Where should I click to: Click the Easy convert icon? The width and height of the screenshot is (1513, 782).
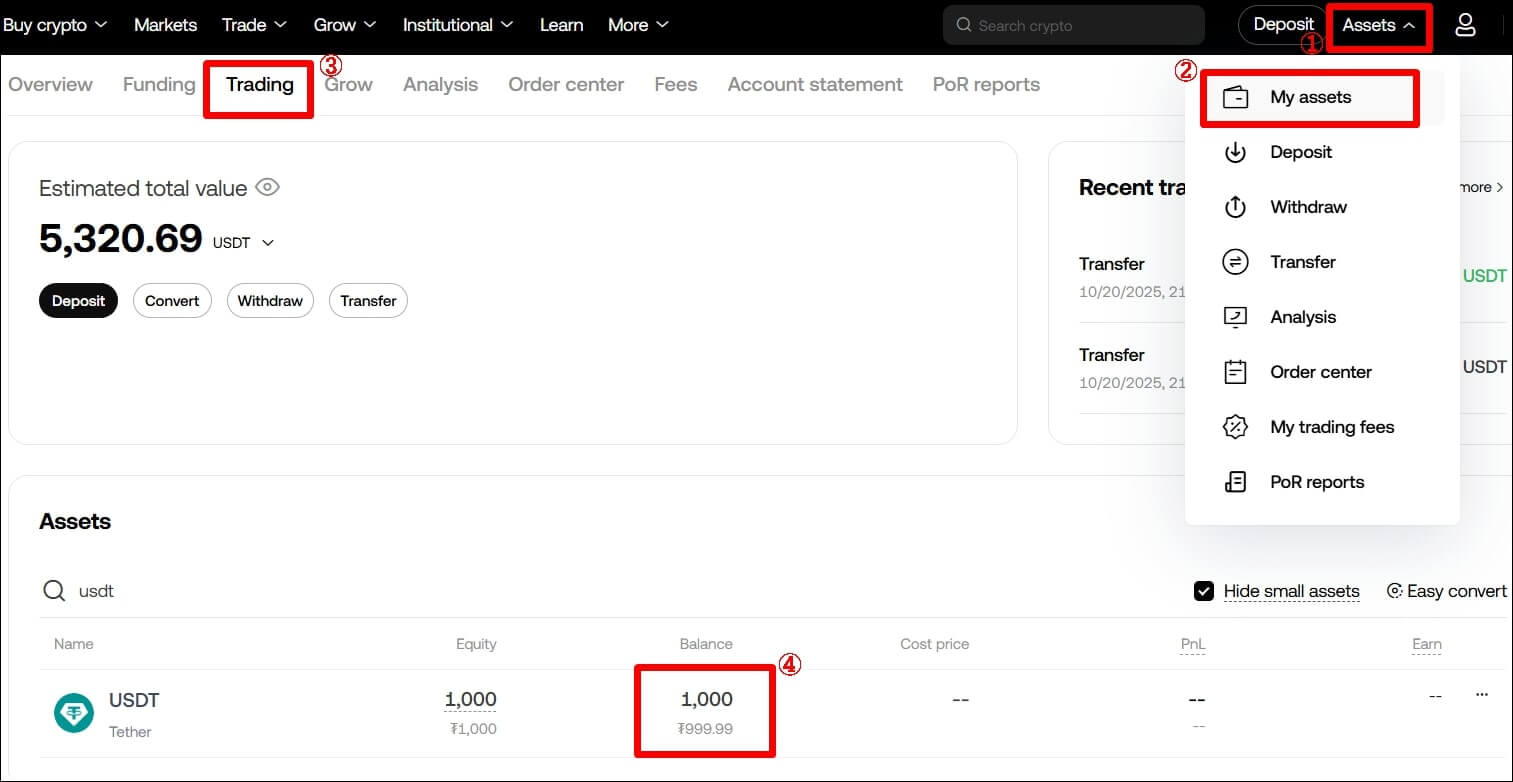point(1394,591)
